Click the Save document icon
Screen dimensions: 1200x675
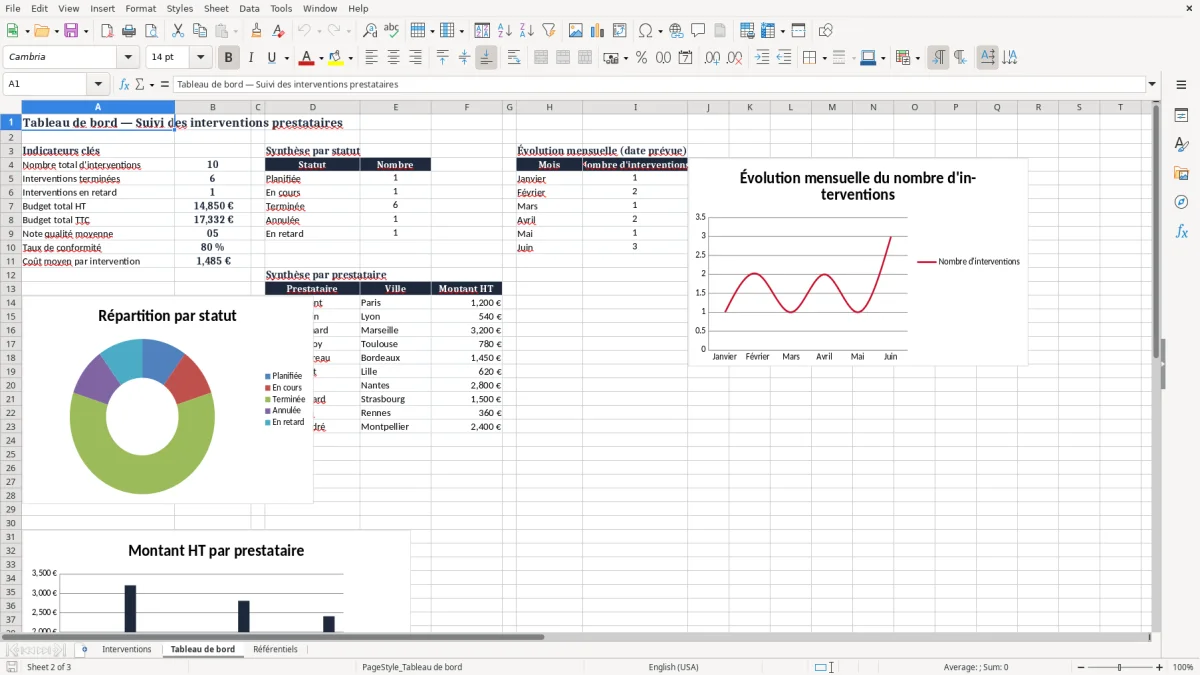(x=71, y=31)
